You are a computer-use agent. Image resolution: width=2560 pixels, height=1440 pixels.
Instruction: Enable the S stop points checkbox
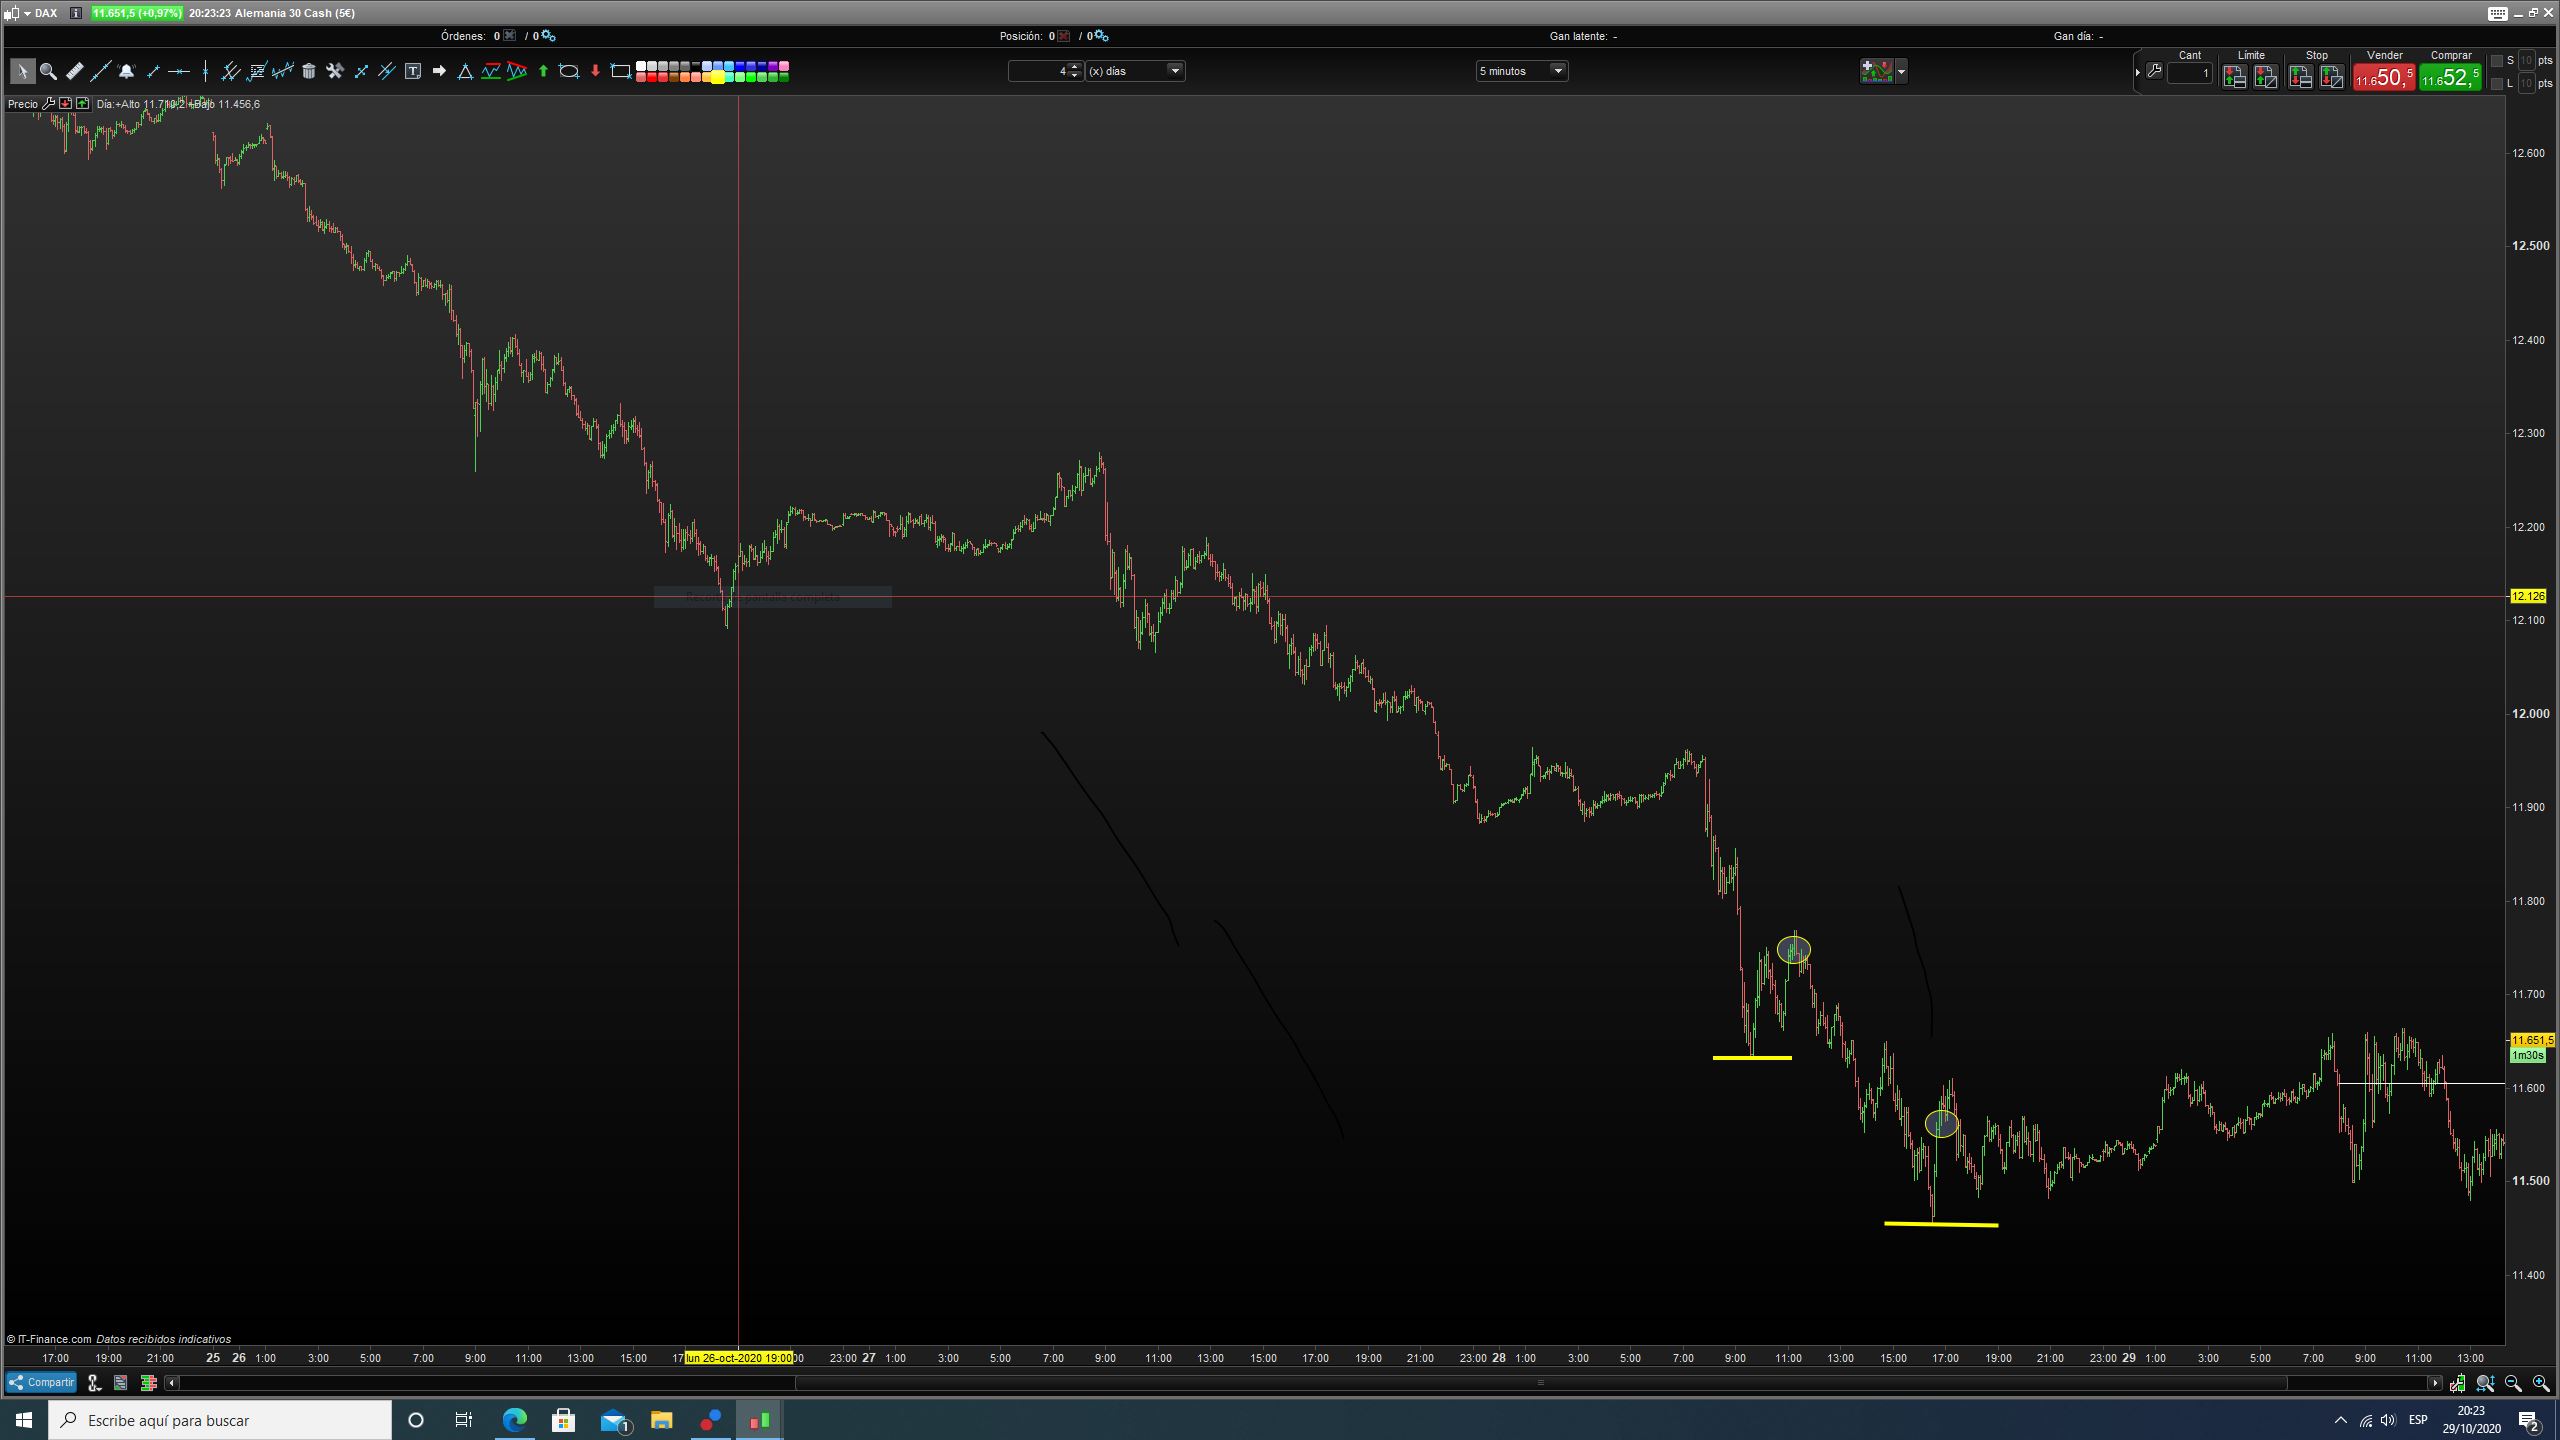[2497, 61]
